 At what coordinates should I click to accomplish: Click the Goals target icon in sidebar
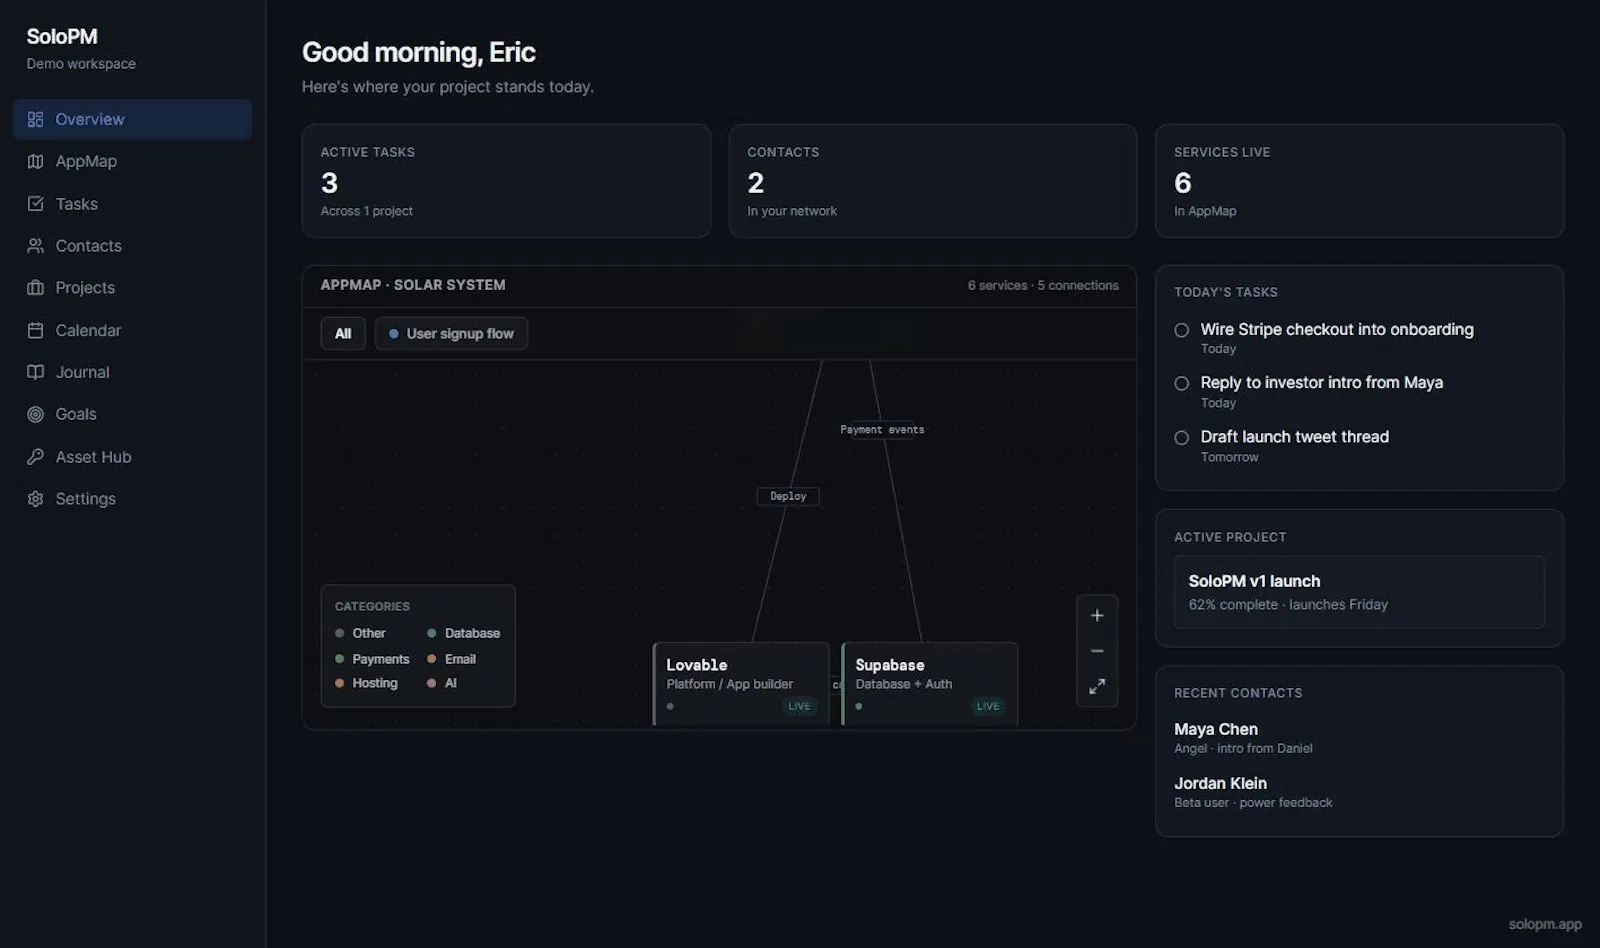pos(35,414)
